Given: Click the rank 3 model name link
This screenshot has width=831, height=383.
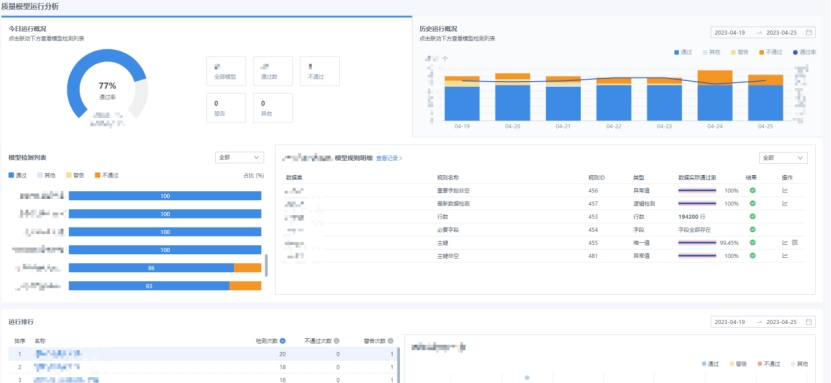Looking at the screenshot, I should pyautogui.click(x=66, y=380).
